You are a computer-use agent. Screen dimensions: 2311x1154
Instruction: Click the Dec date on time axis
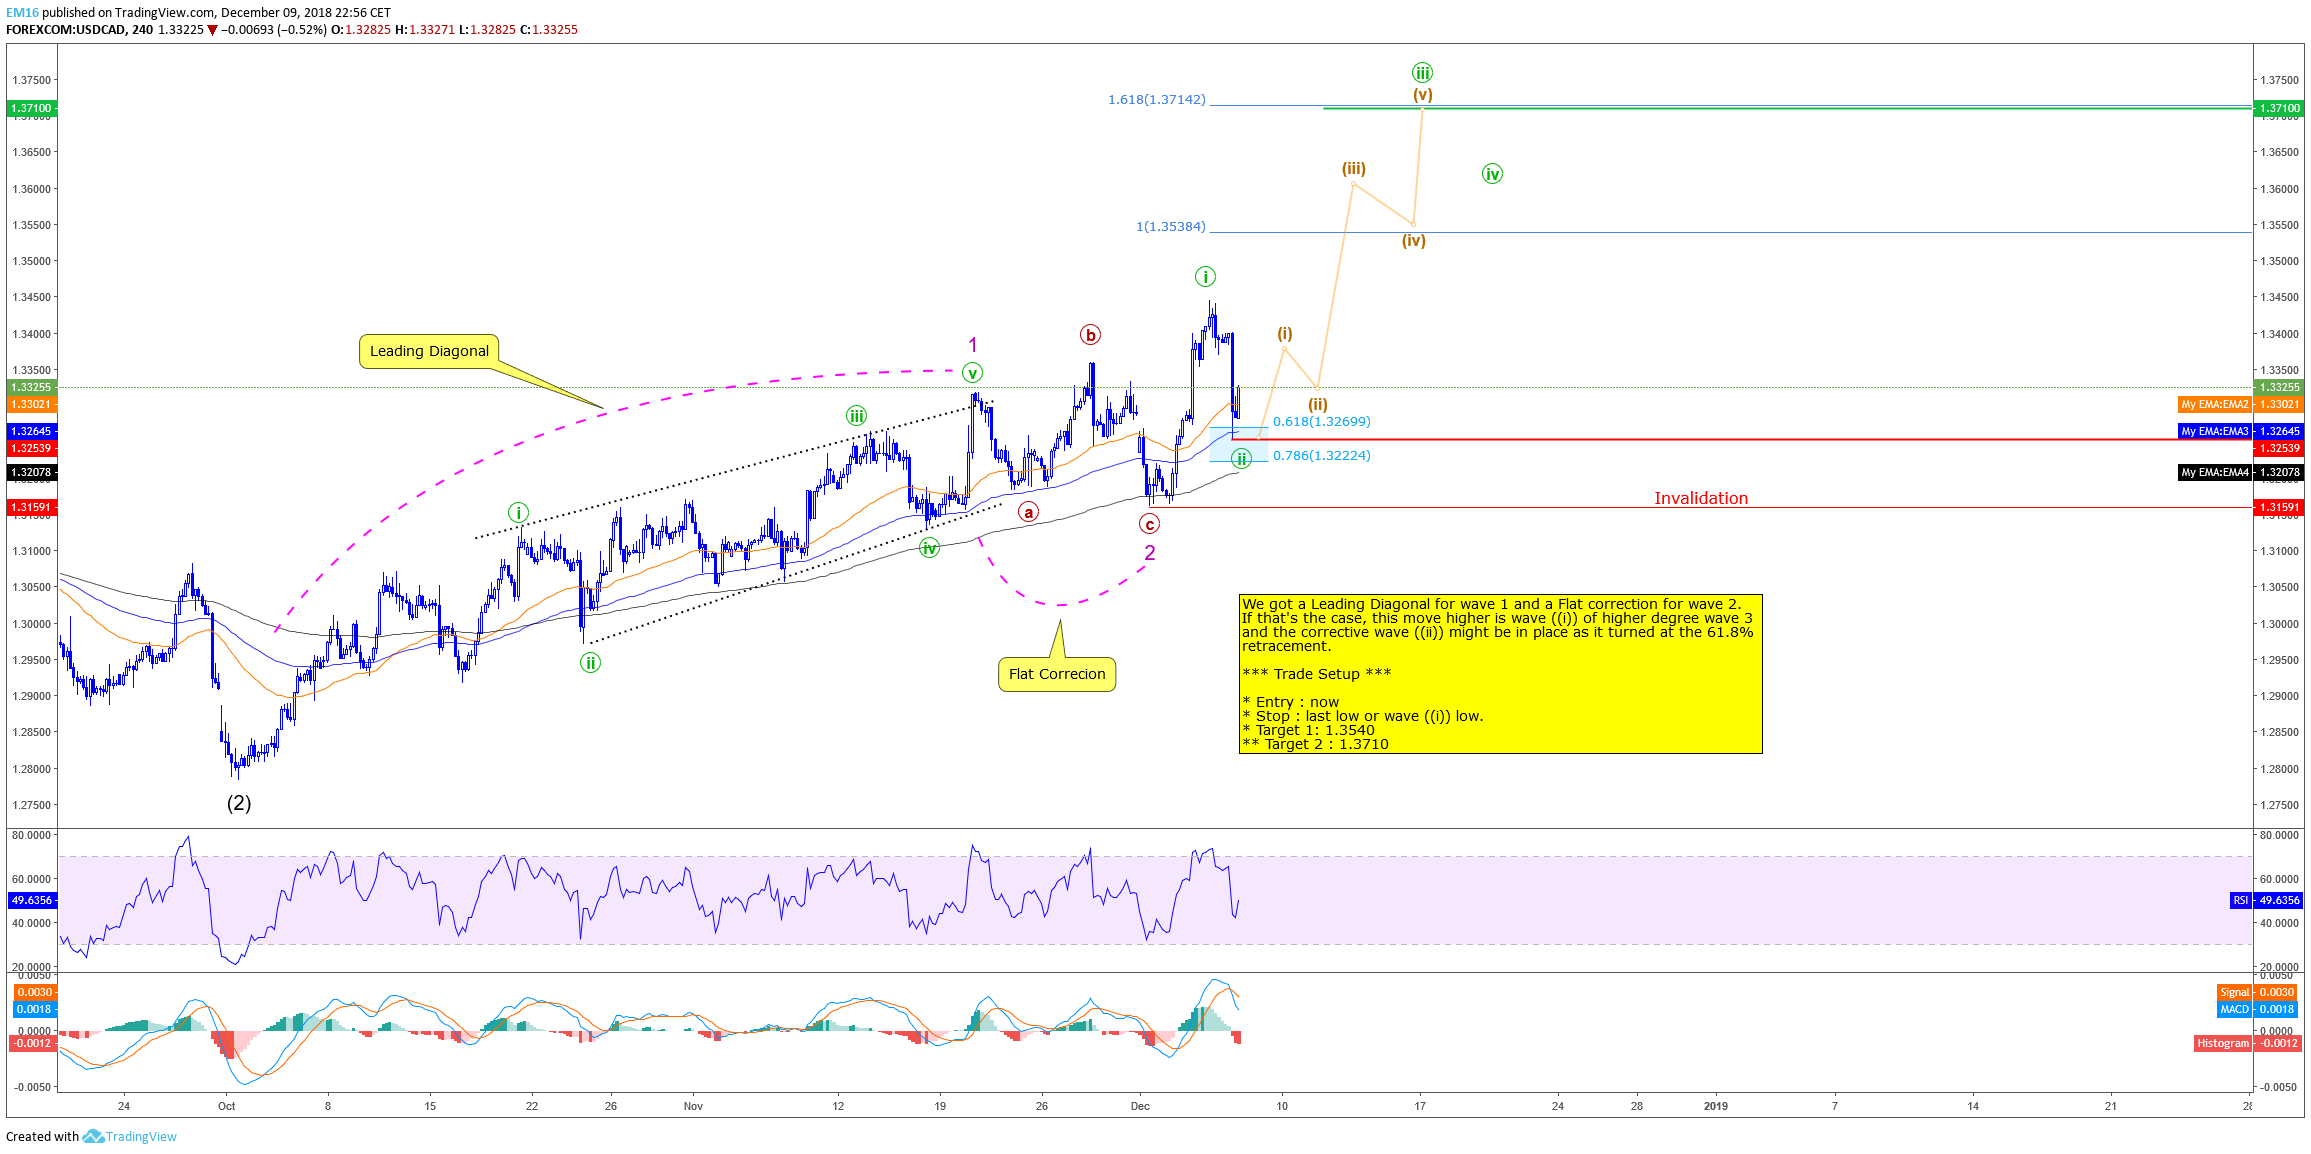click(x=1140, y=1106)
